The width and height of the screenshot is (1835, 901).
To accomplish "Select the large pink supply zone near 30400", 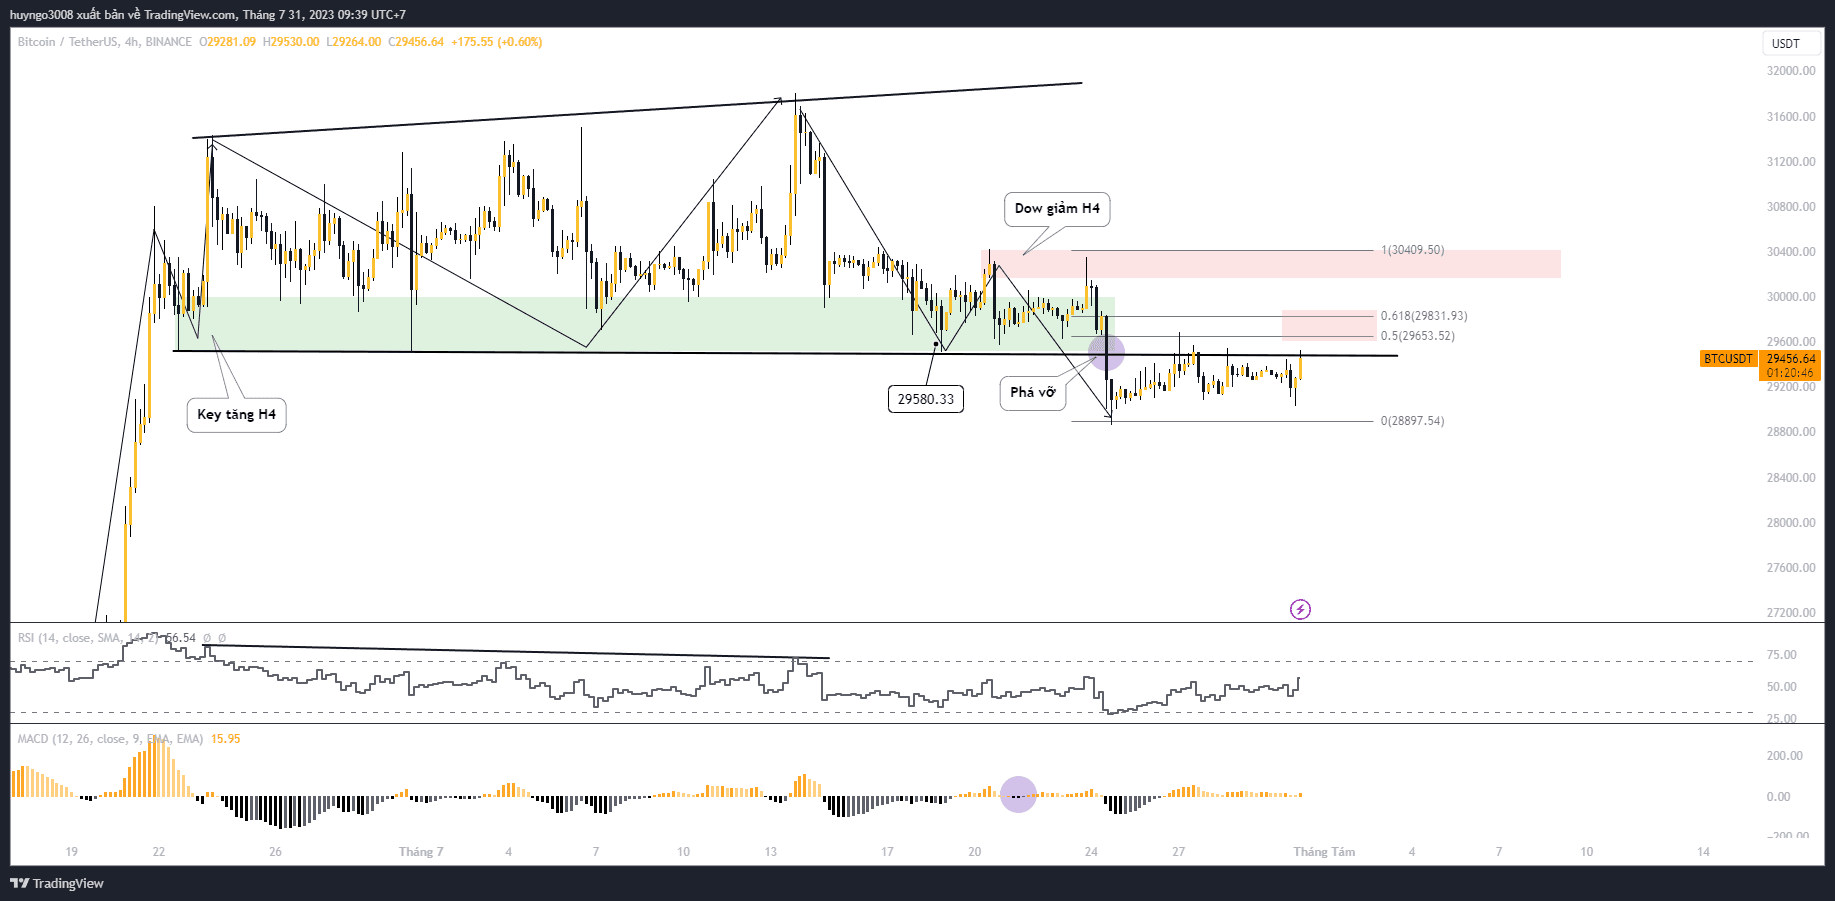I will click(x=1271, y=264).
